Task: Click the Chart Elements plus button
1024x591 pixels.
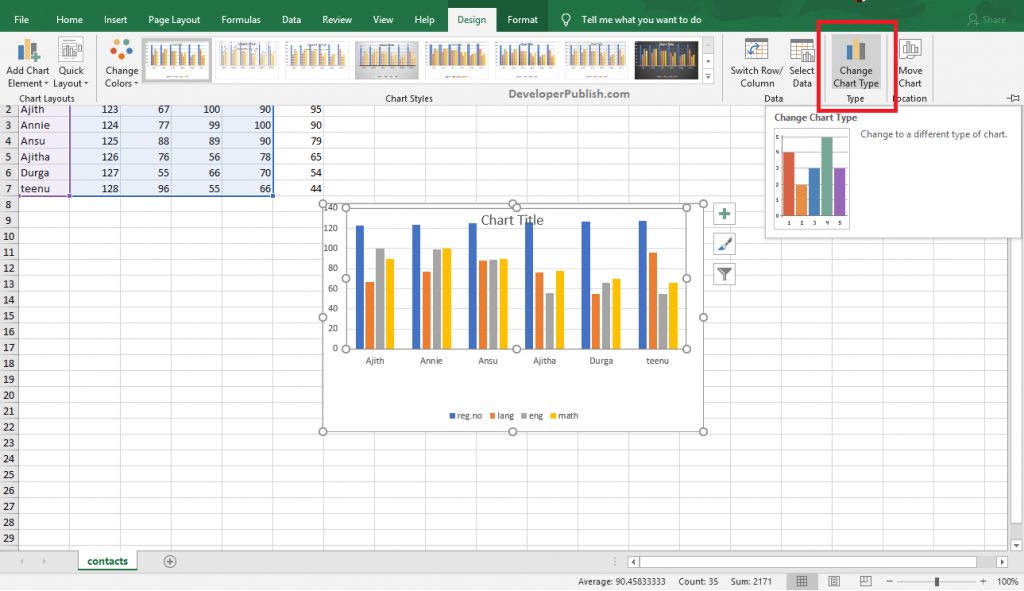Action: 723,213
